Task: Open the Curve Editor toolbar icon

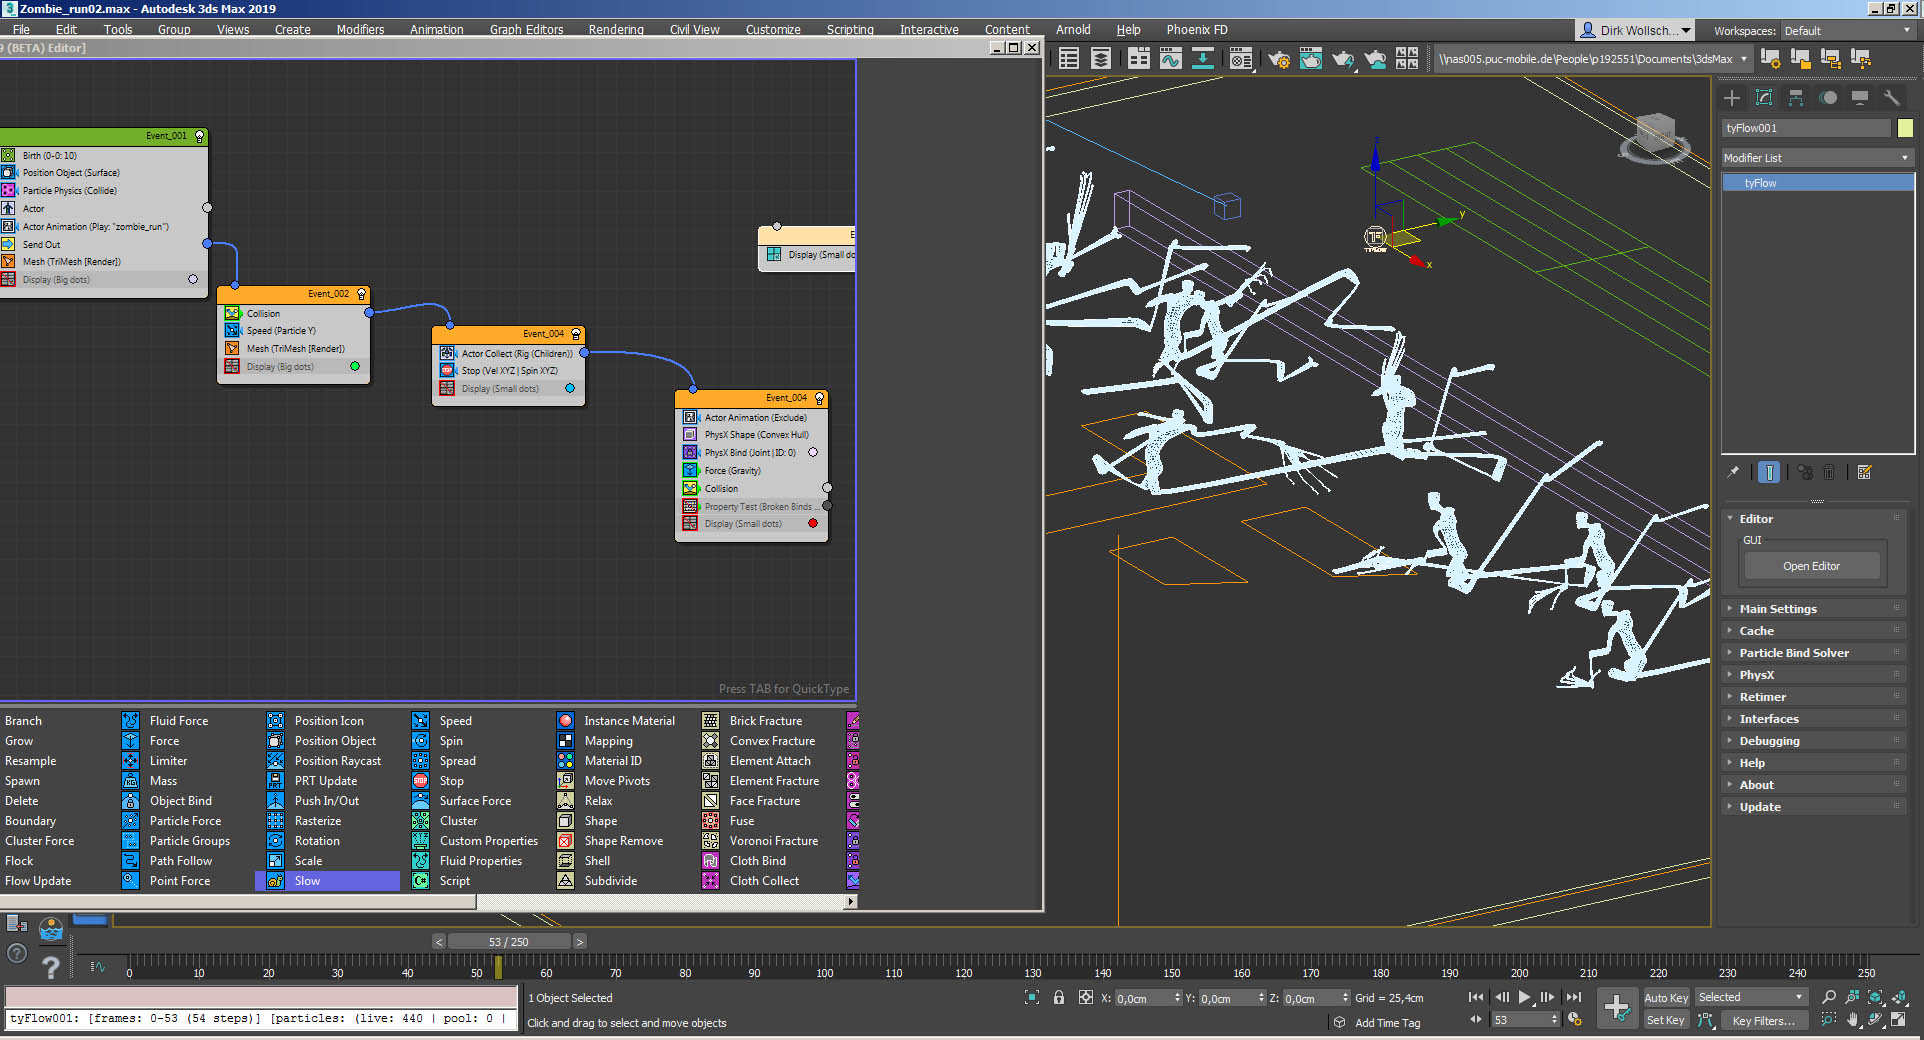Action: pyautogui.click(x=1171, y=59)
